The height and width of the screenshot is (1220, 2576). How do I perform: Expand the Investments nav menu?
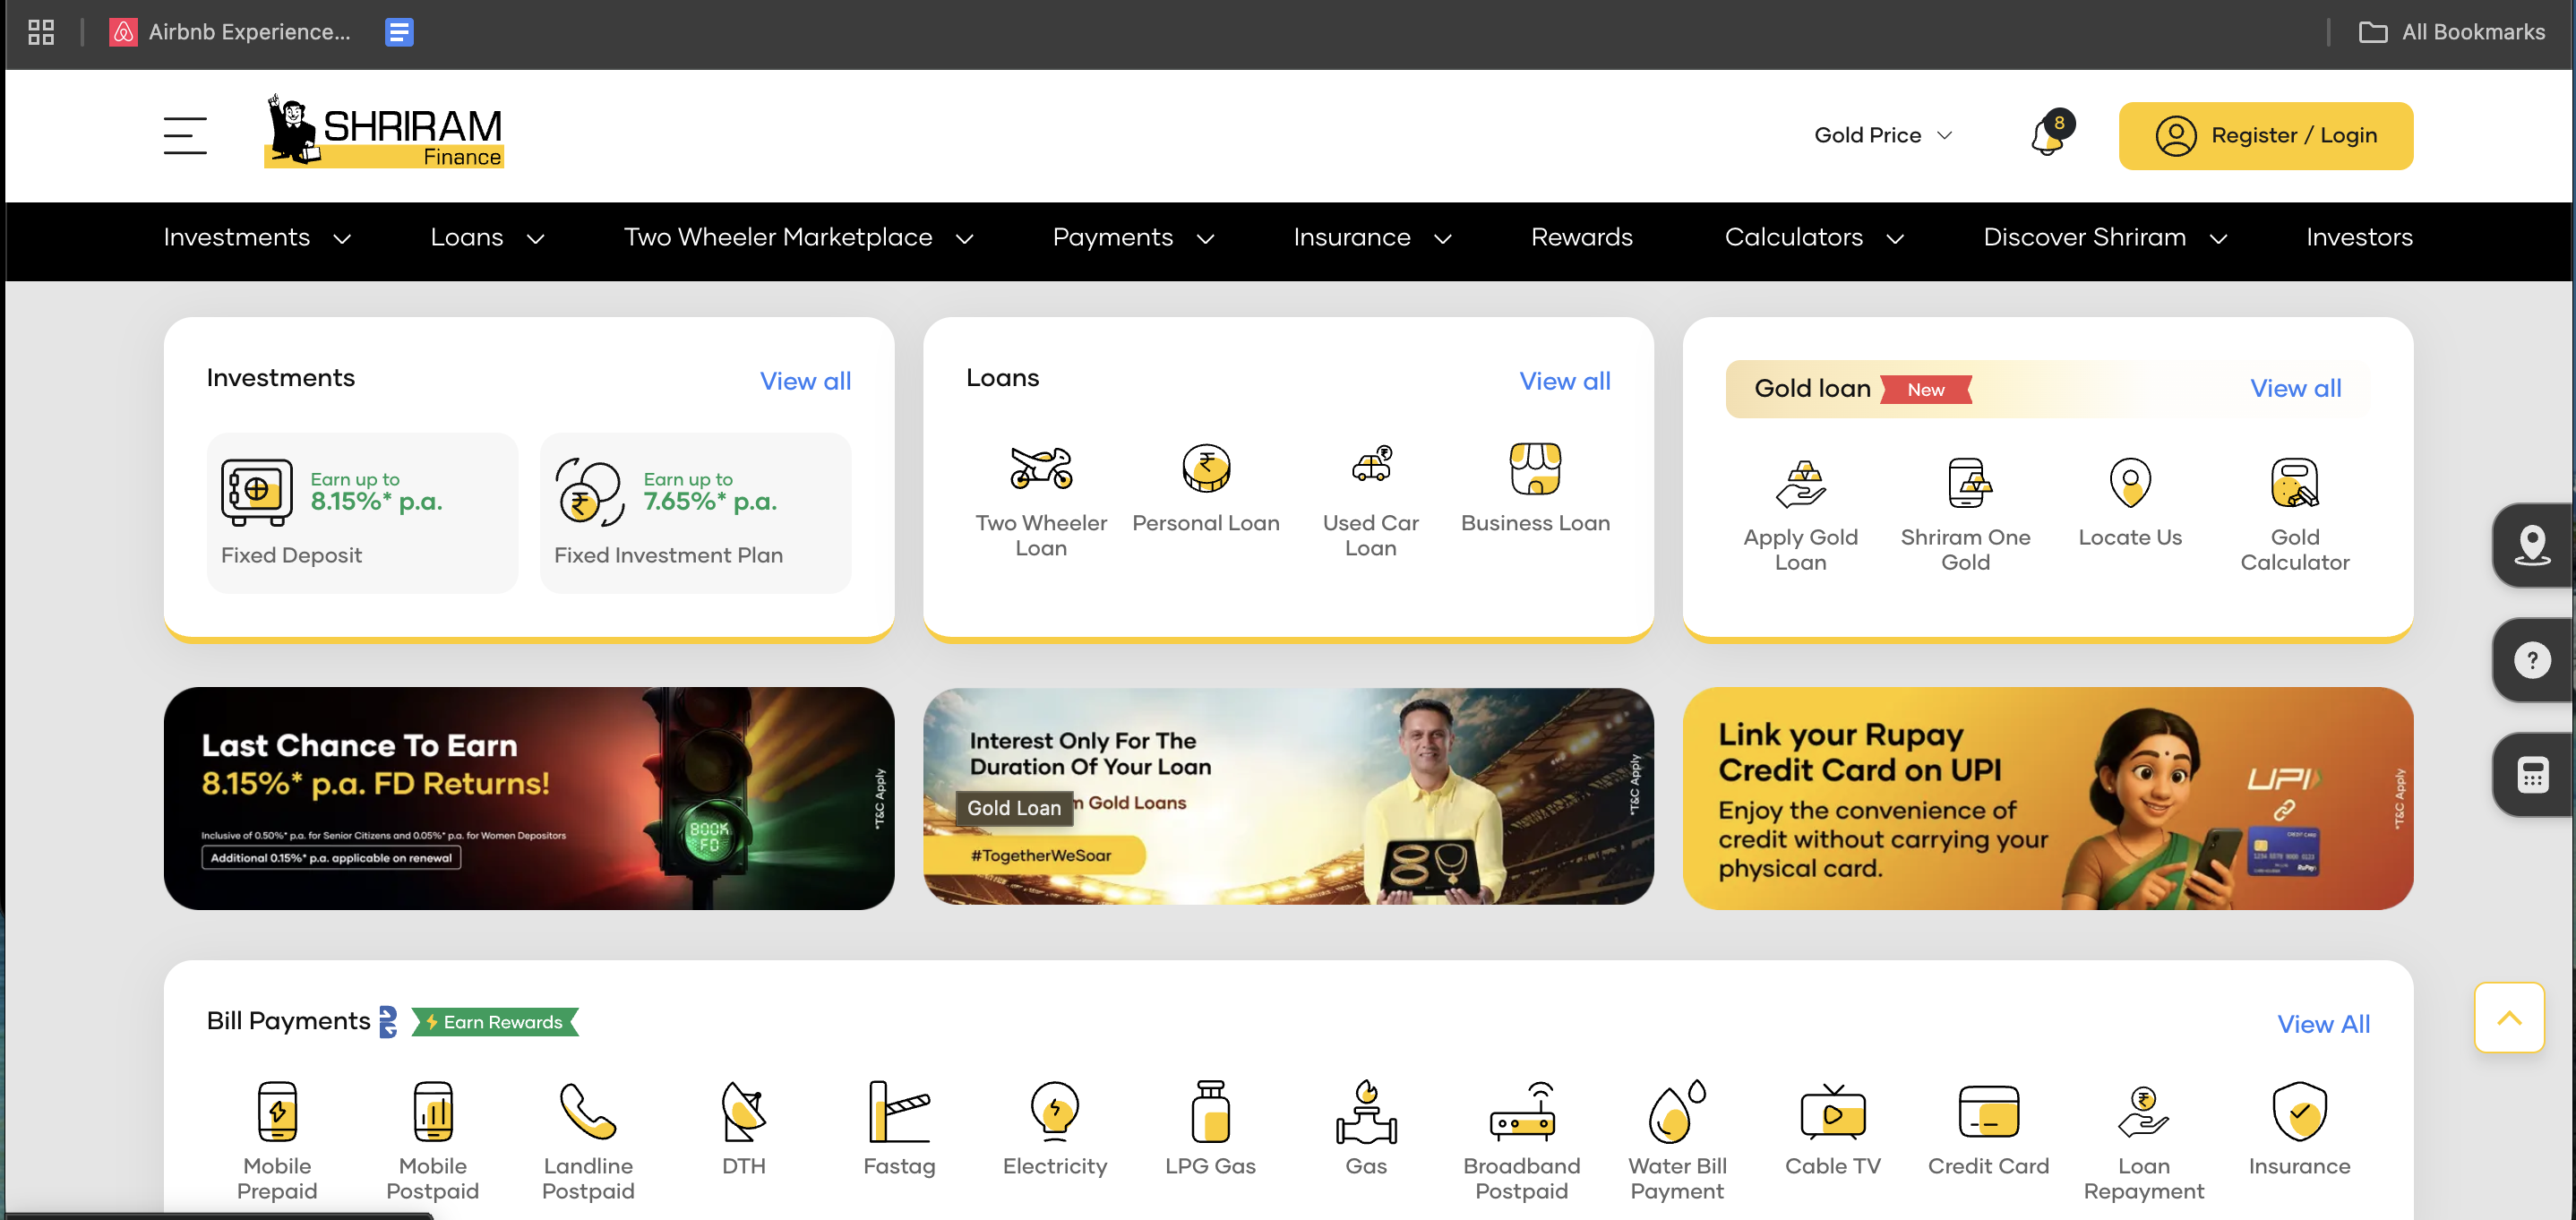tap(257, 237)
